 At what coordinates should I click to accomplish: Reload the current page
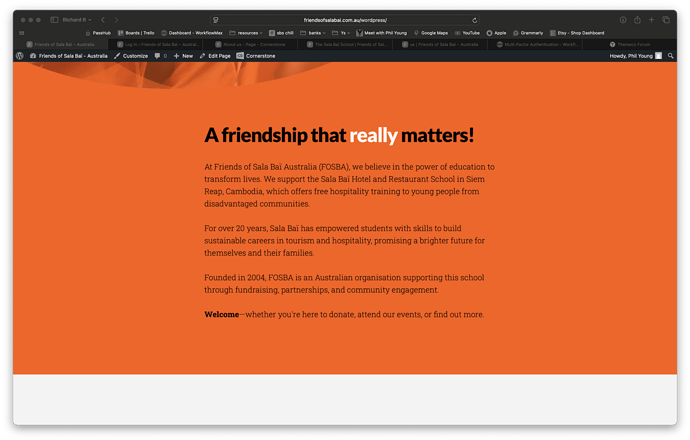474,20
